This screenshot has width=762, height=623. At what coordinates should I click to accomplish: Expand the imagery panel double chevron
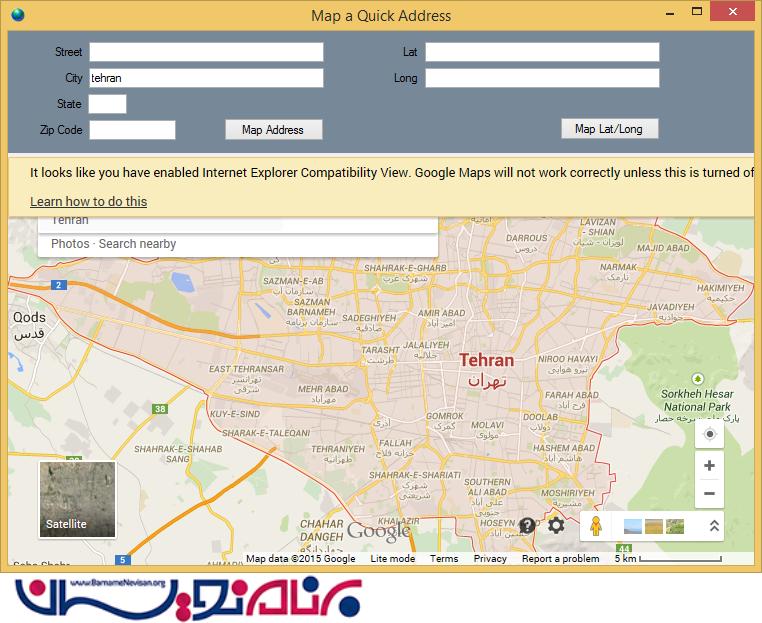click(x=714, y=526)
